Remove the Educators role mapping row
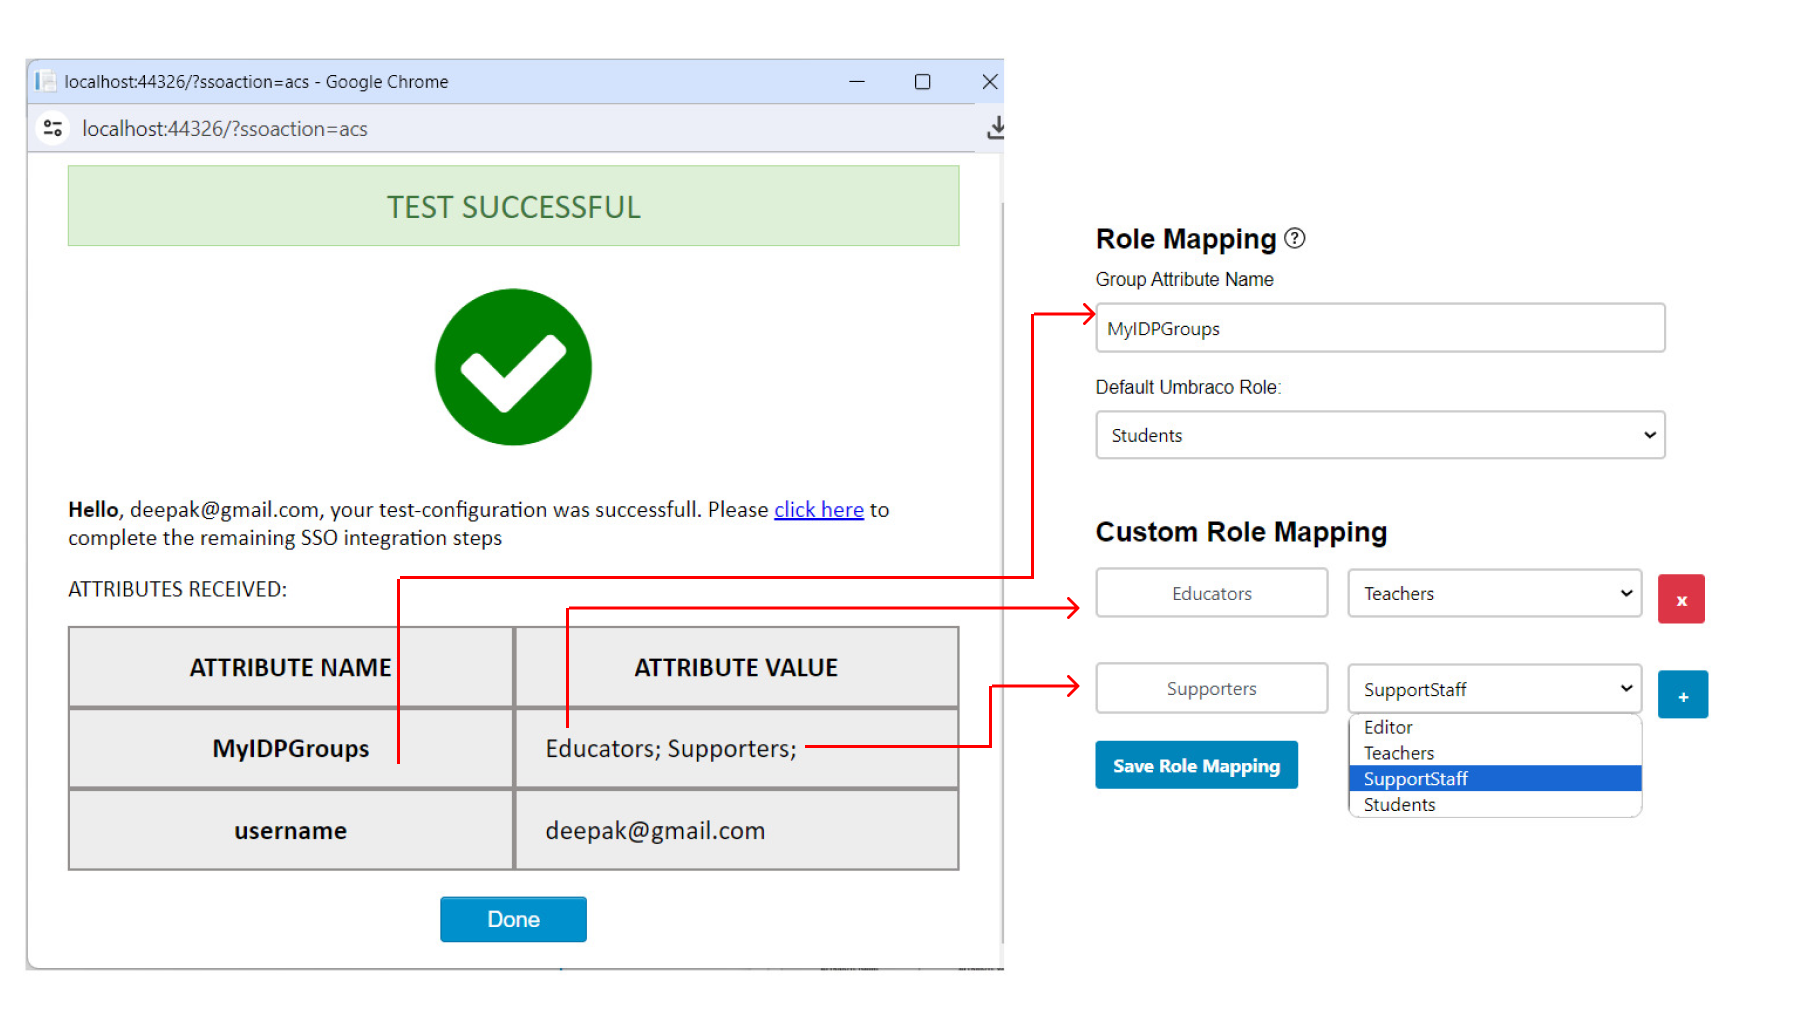1809x1029 pixels. point(1681,599)
